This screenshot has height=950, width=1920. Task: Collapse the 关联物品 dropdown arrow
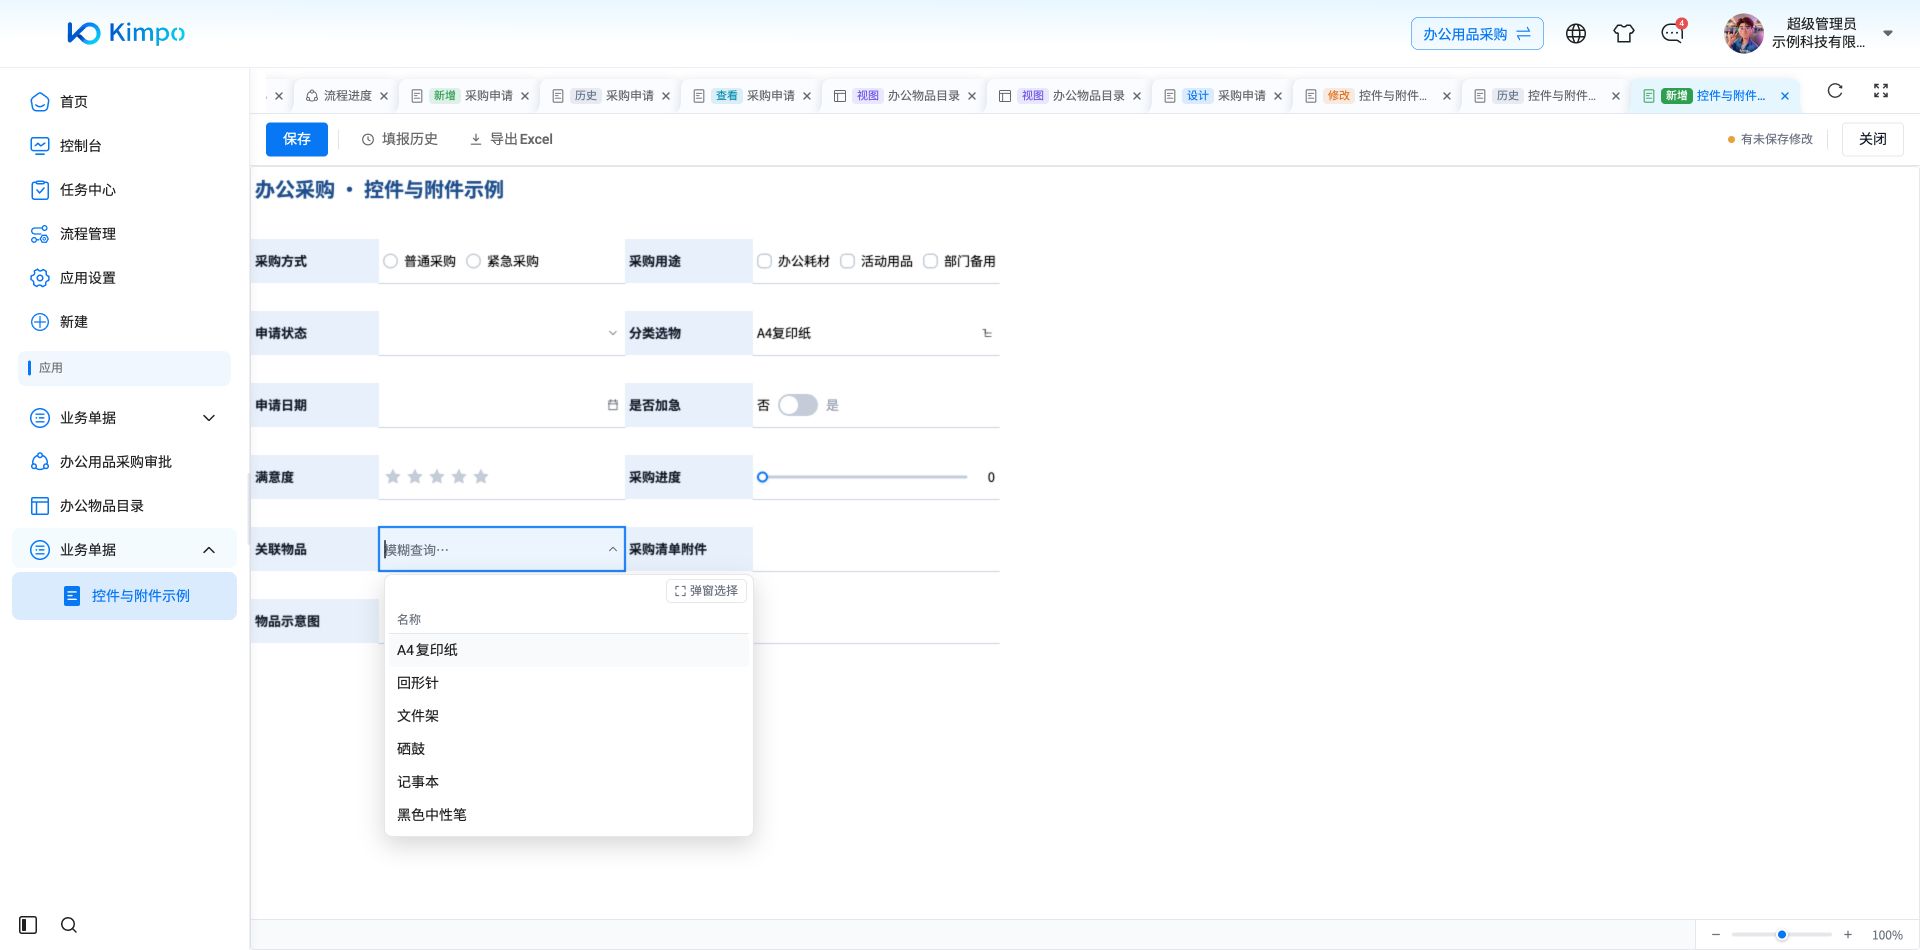(x=613, y=549)
